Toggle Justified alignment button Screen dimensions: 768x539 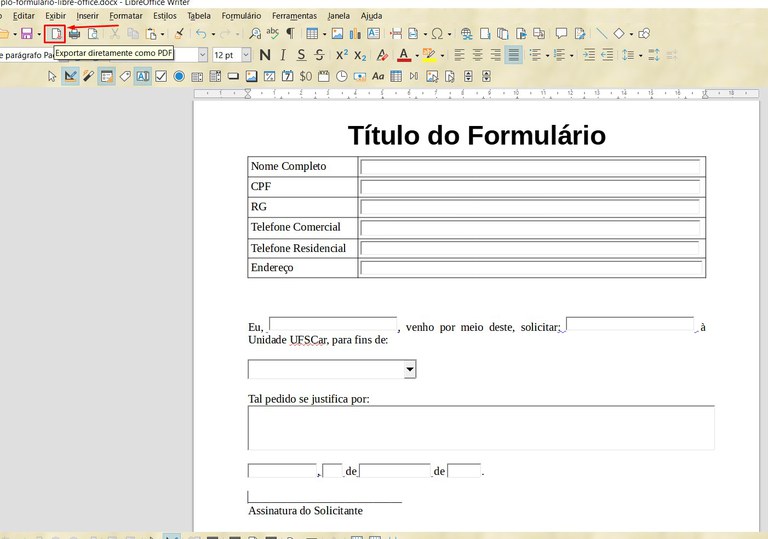pos(513,55)
